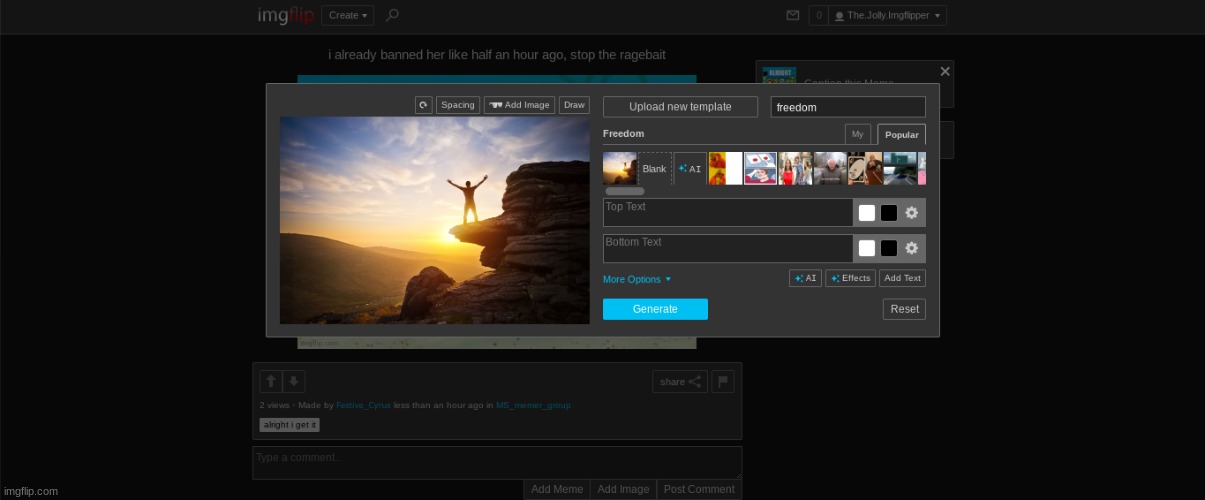Click the rotate image icon
Screen dimensions: 1205x500
pos(423,105)
